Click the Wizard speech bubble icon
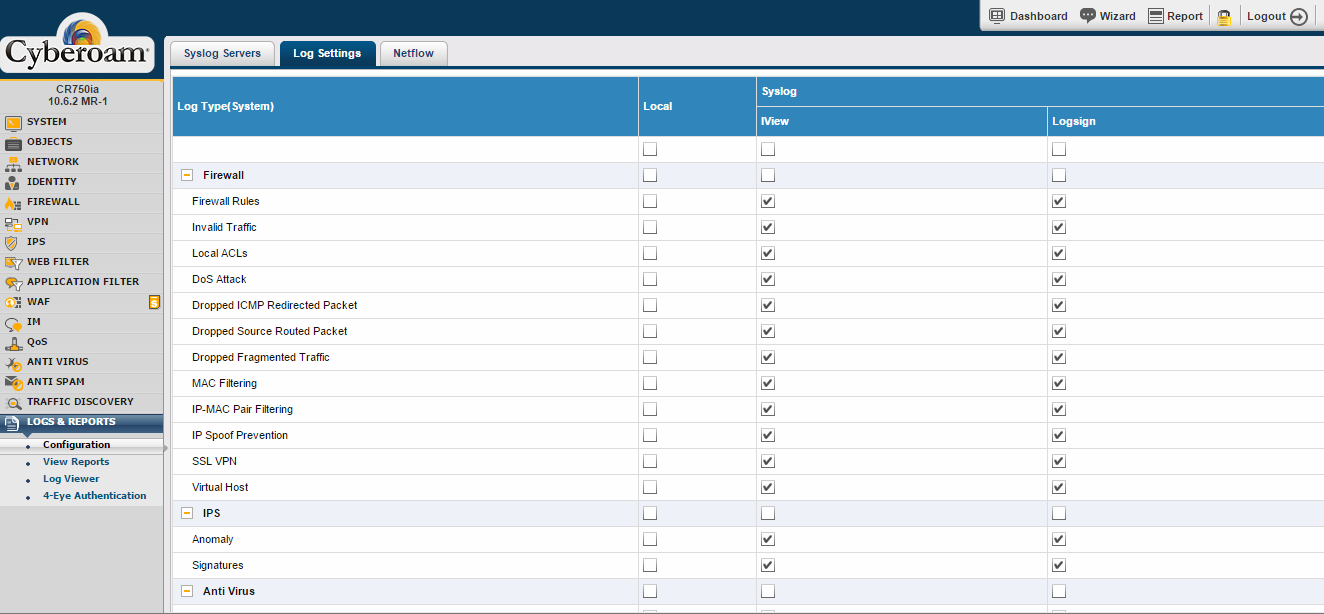This screenshot has width=1324, height=614. click(x=1088, y=16)
